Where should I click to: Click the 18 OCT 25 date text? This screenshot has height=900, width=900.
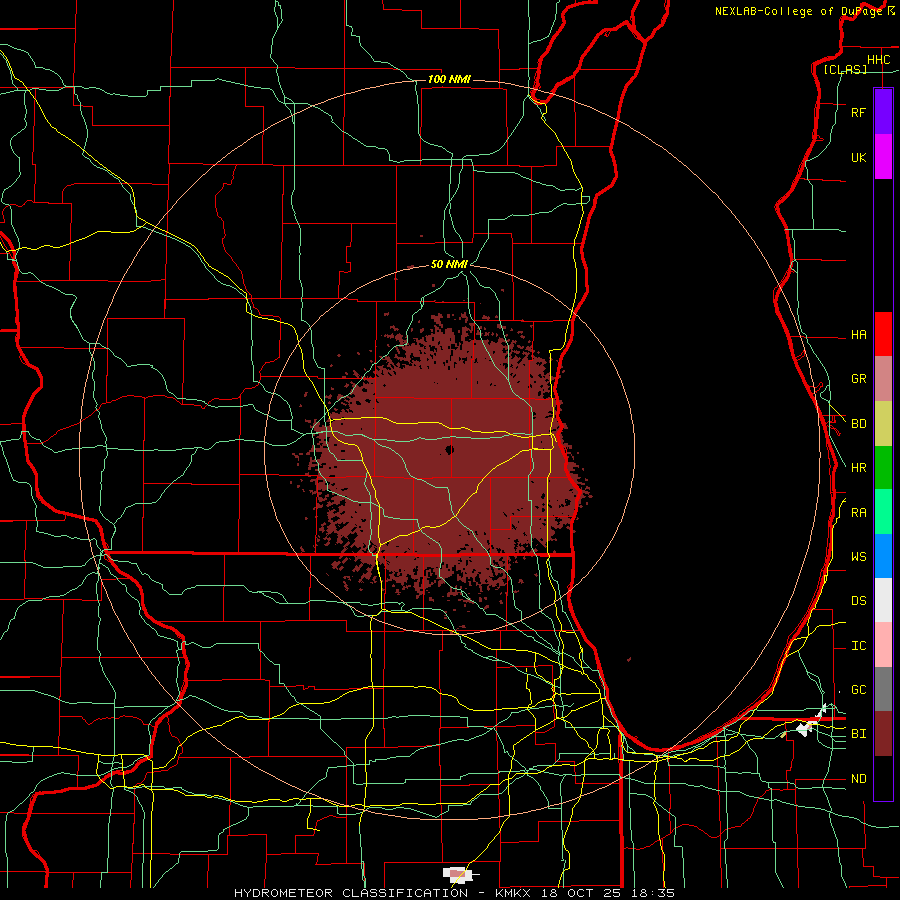(580, 893)
